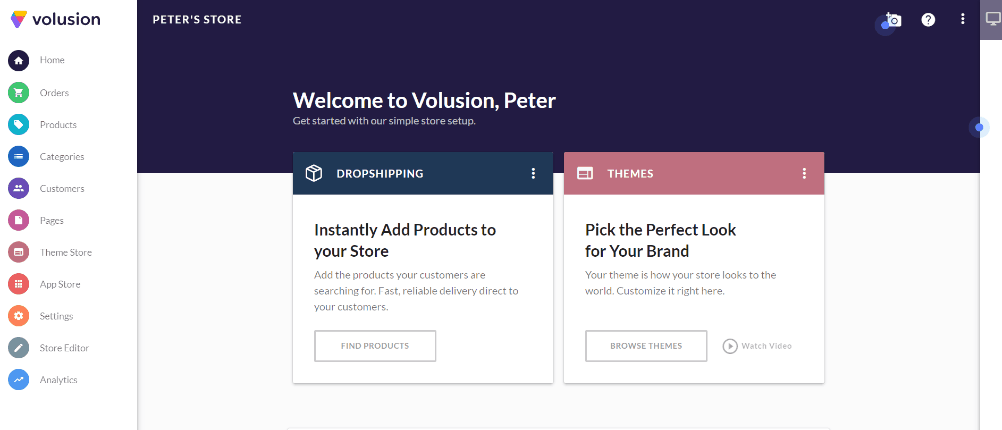The width and height of the screenshot is (1002, 430).
Task: Open the Analytics chart icon
Action: [19, 380]
